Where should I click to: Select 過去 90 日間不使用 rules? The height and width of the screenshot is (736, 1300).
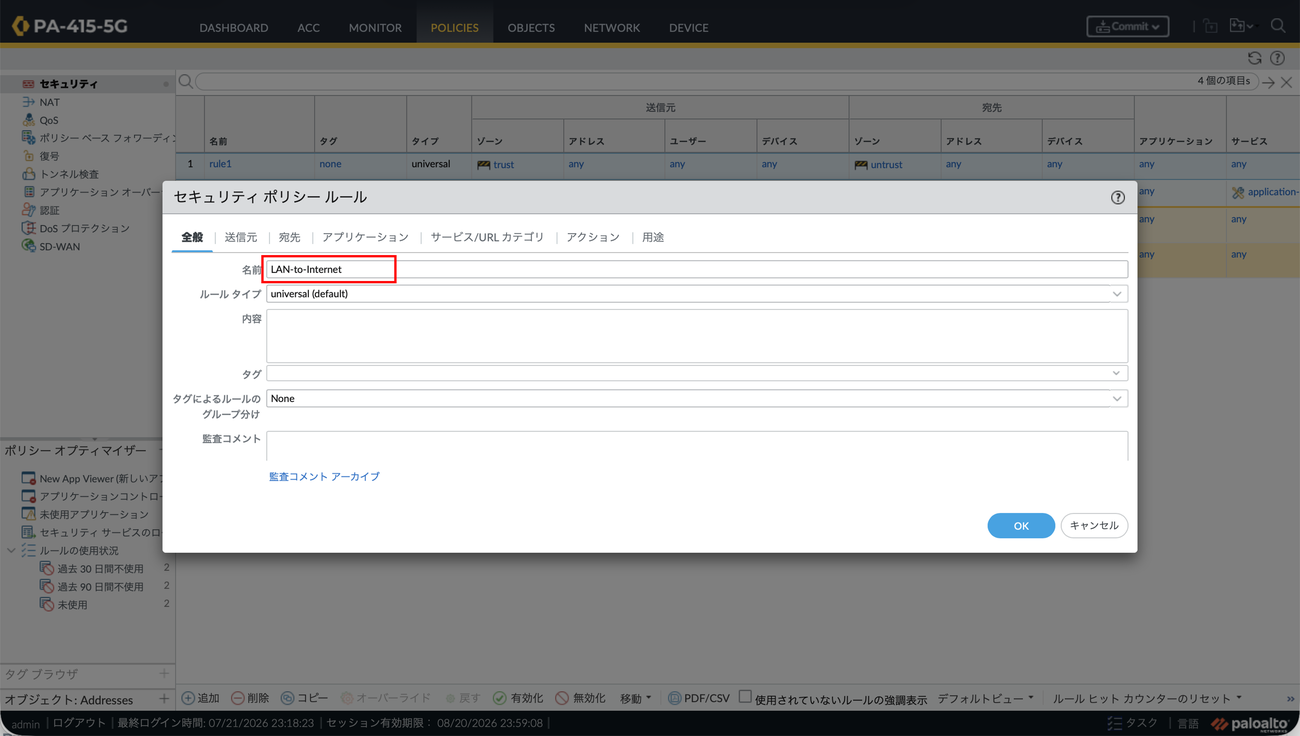coord(100,586)
